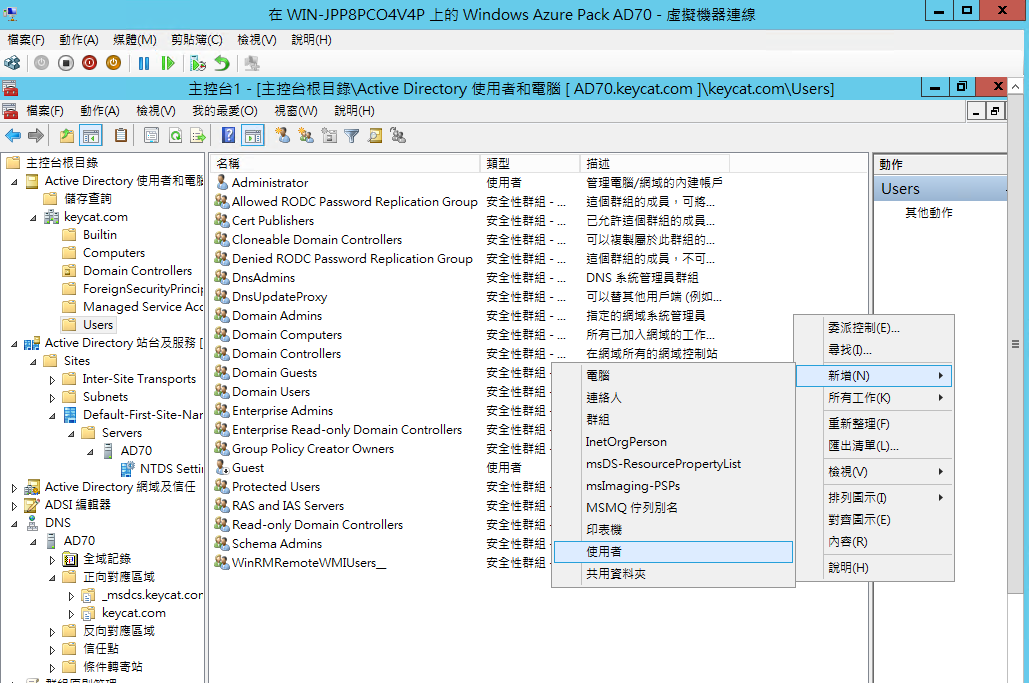Click the Up One Level folder icon
The image size is (1029, 684).
tap(67, 136)
